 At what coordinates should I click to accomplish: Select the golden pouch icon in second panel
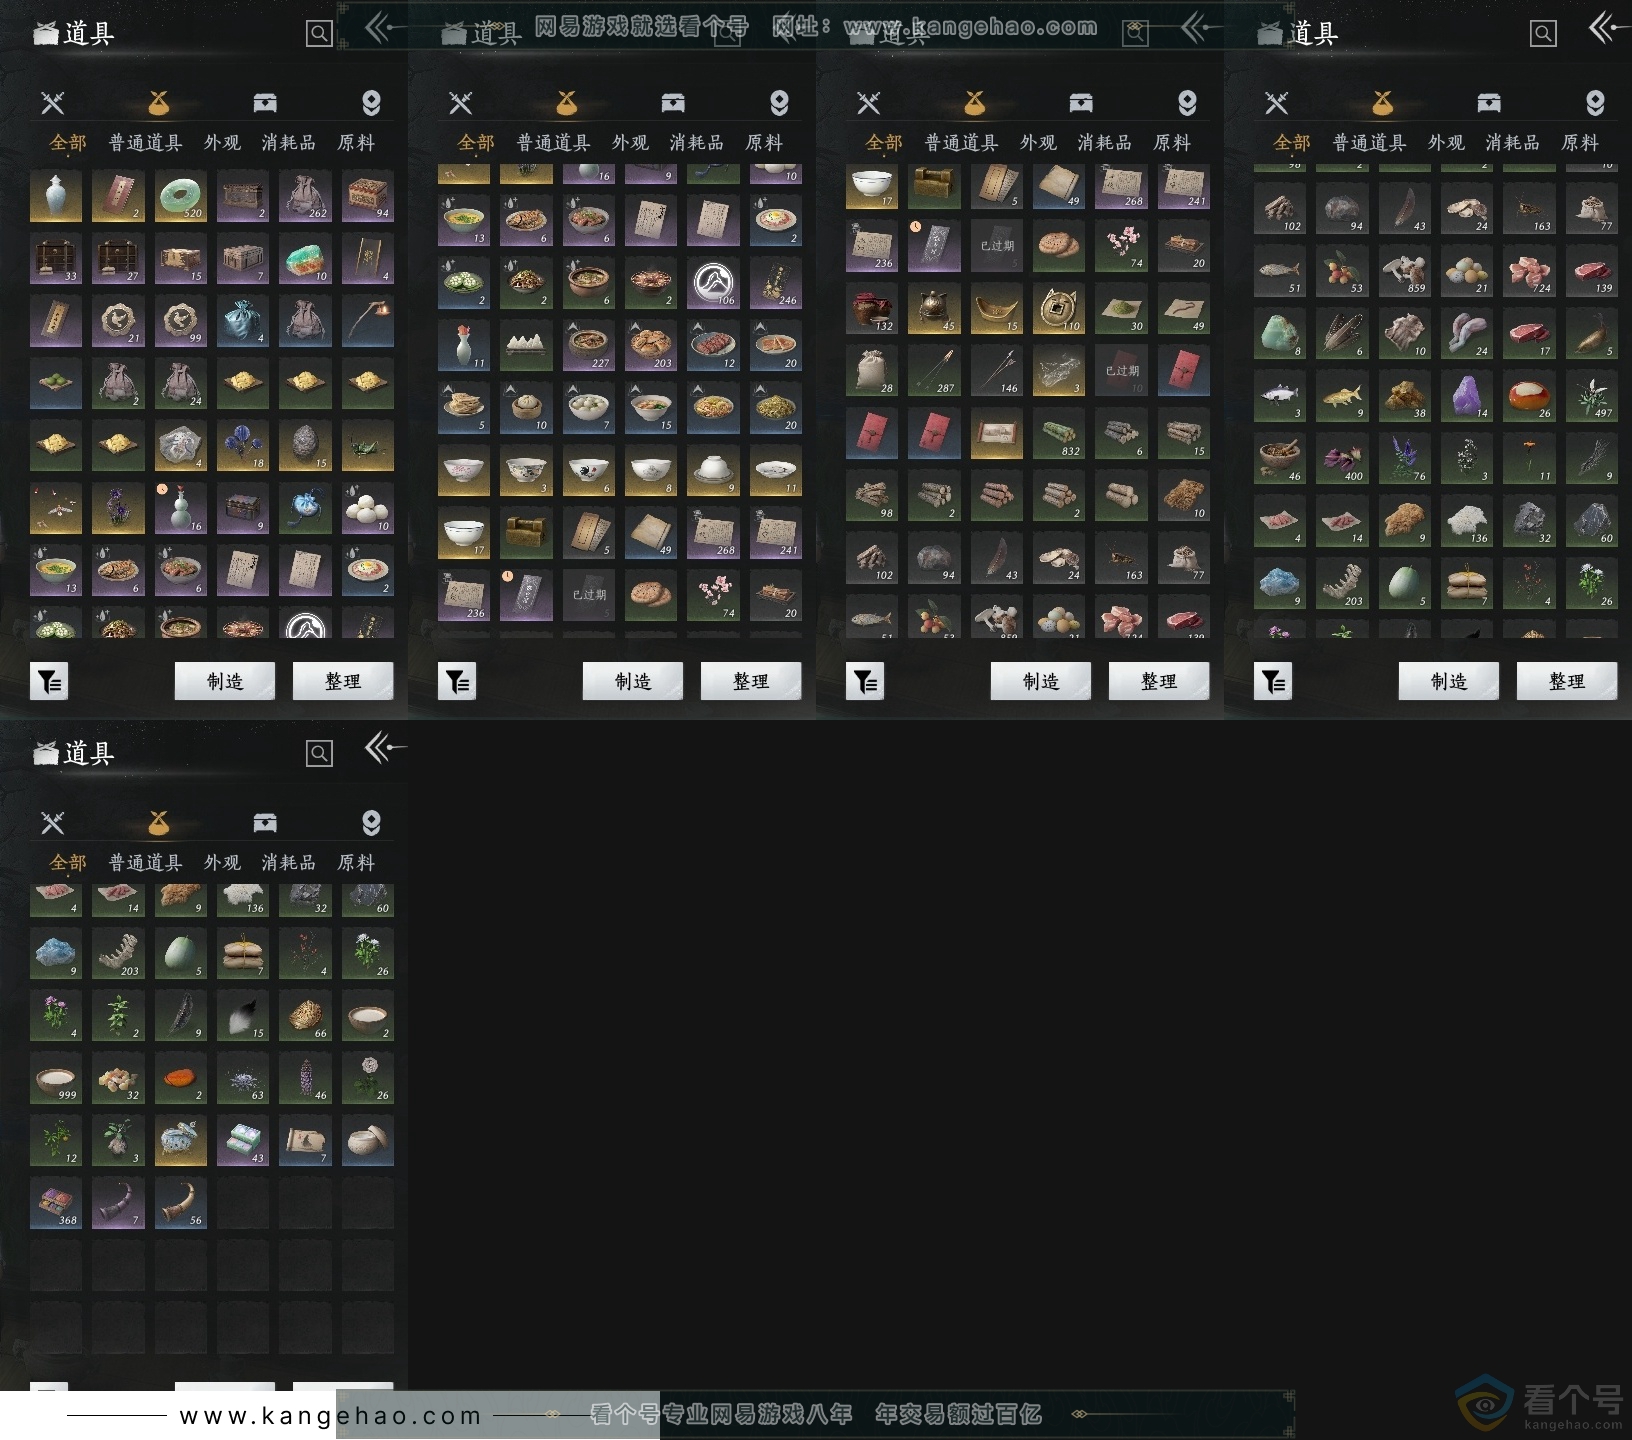coord(567,103)
